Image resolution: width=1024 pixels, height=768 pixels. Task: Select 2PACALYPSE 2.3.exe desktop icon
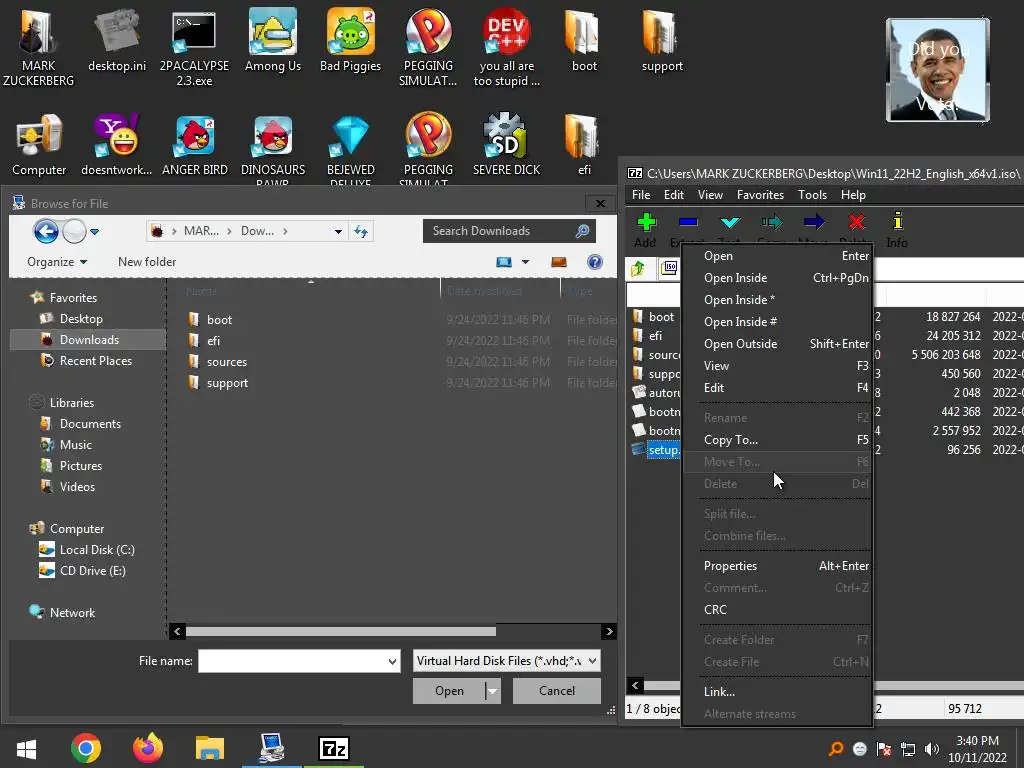pos(195,49)
